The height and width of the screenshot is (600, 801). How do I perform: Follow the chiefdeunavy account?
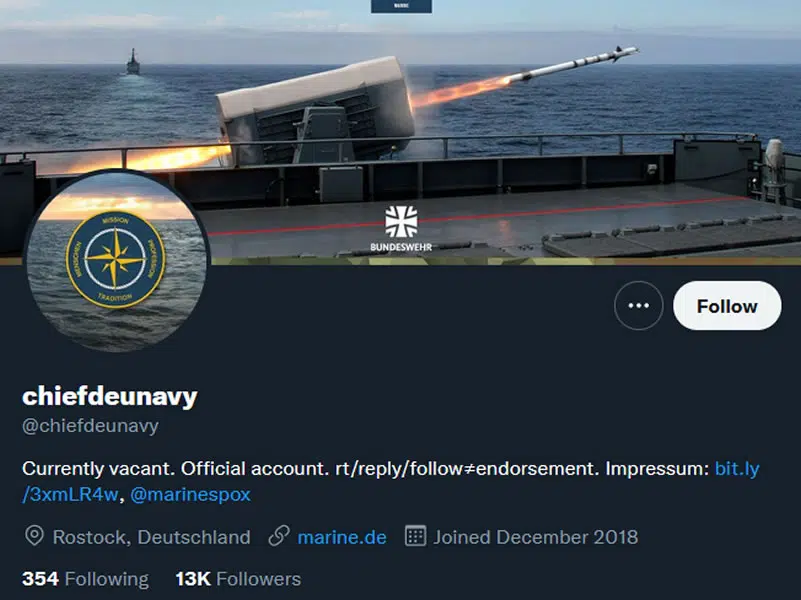pyautogui.click(x=727, y=305)
